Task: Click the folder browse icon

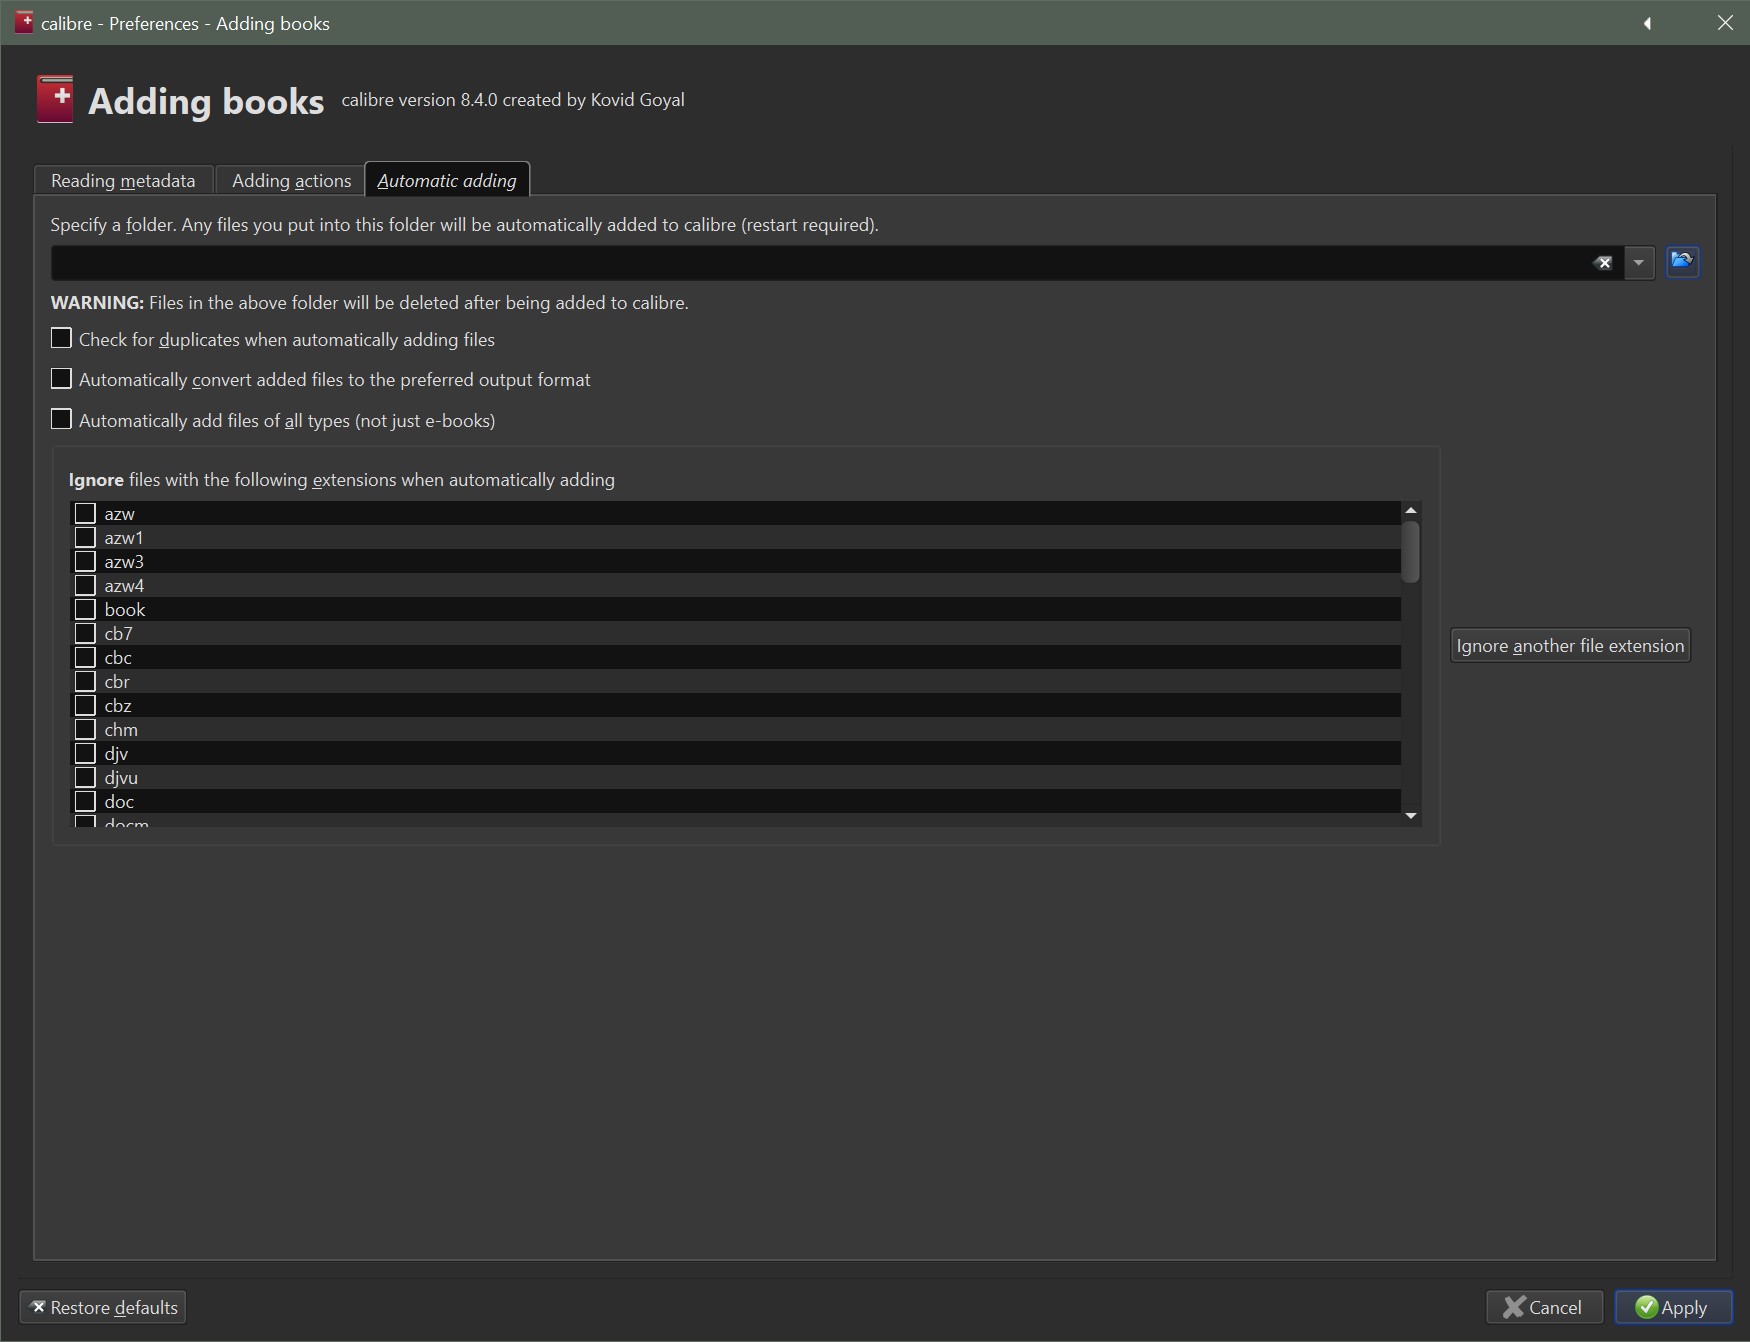Action: (1682, 262)
